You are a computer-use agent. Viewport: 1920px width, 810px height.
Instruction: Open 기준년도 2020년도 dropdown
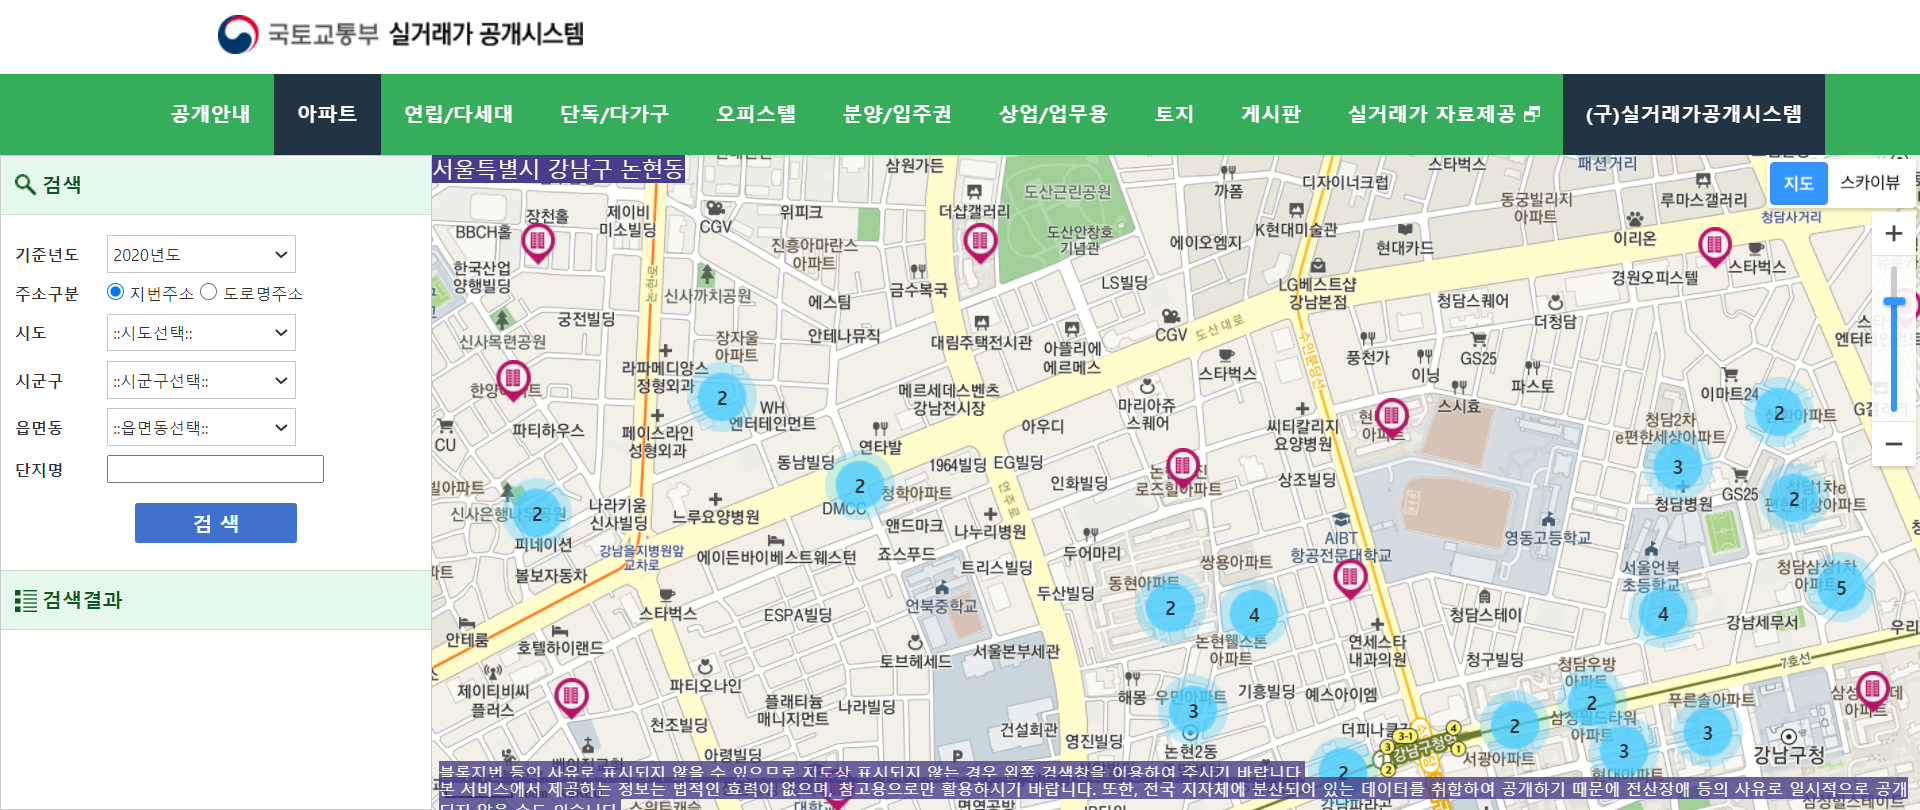pos(201,254)
